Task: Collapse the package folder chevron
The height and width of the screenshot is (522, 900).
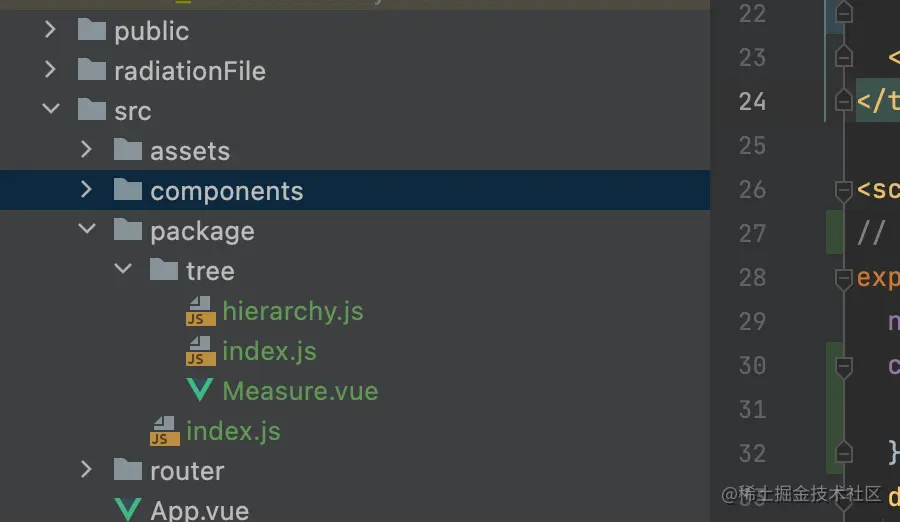Action: [x=87, y=230]
